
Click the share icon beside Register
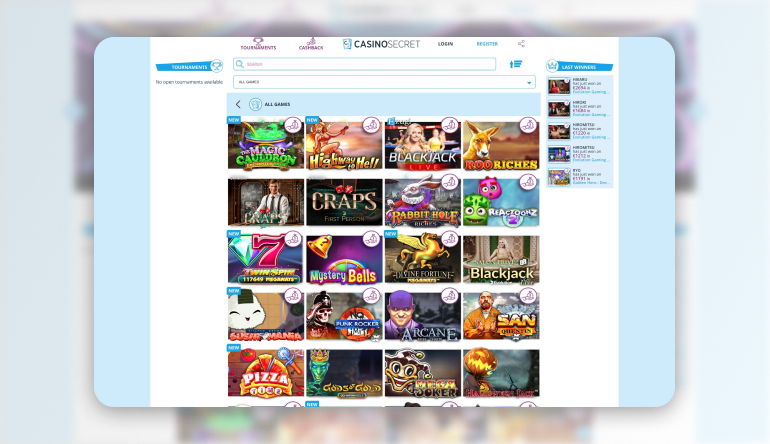(x=521, y=44)
